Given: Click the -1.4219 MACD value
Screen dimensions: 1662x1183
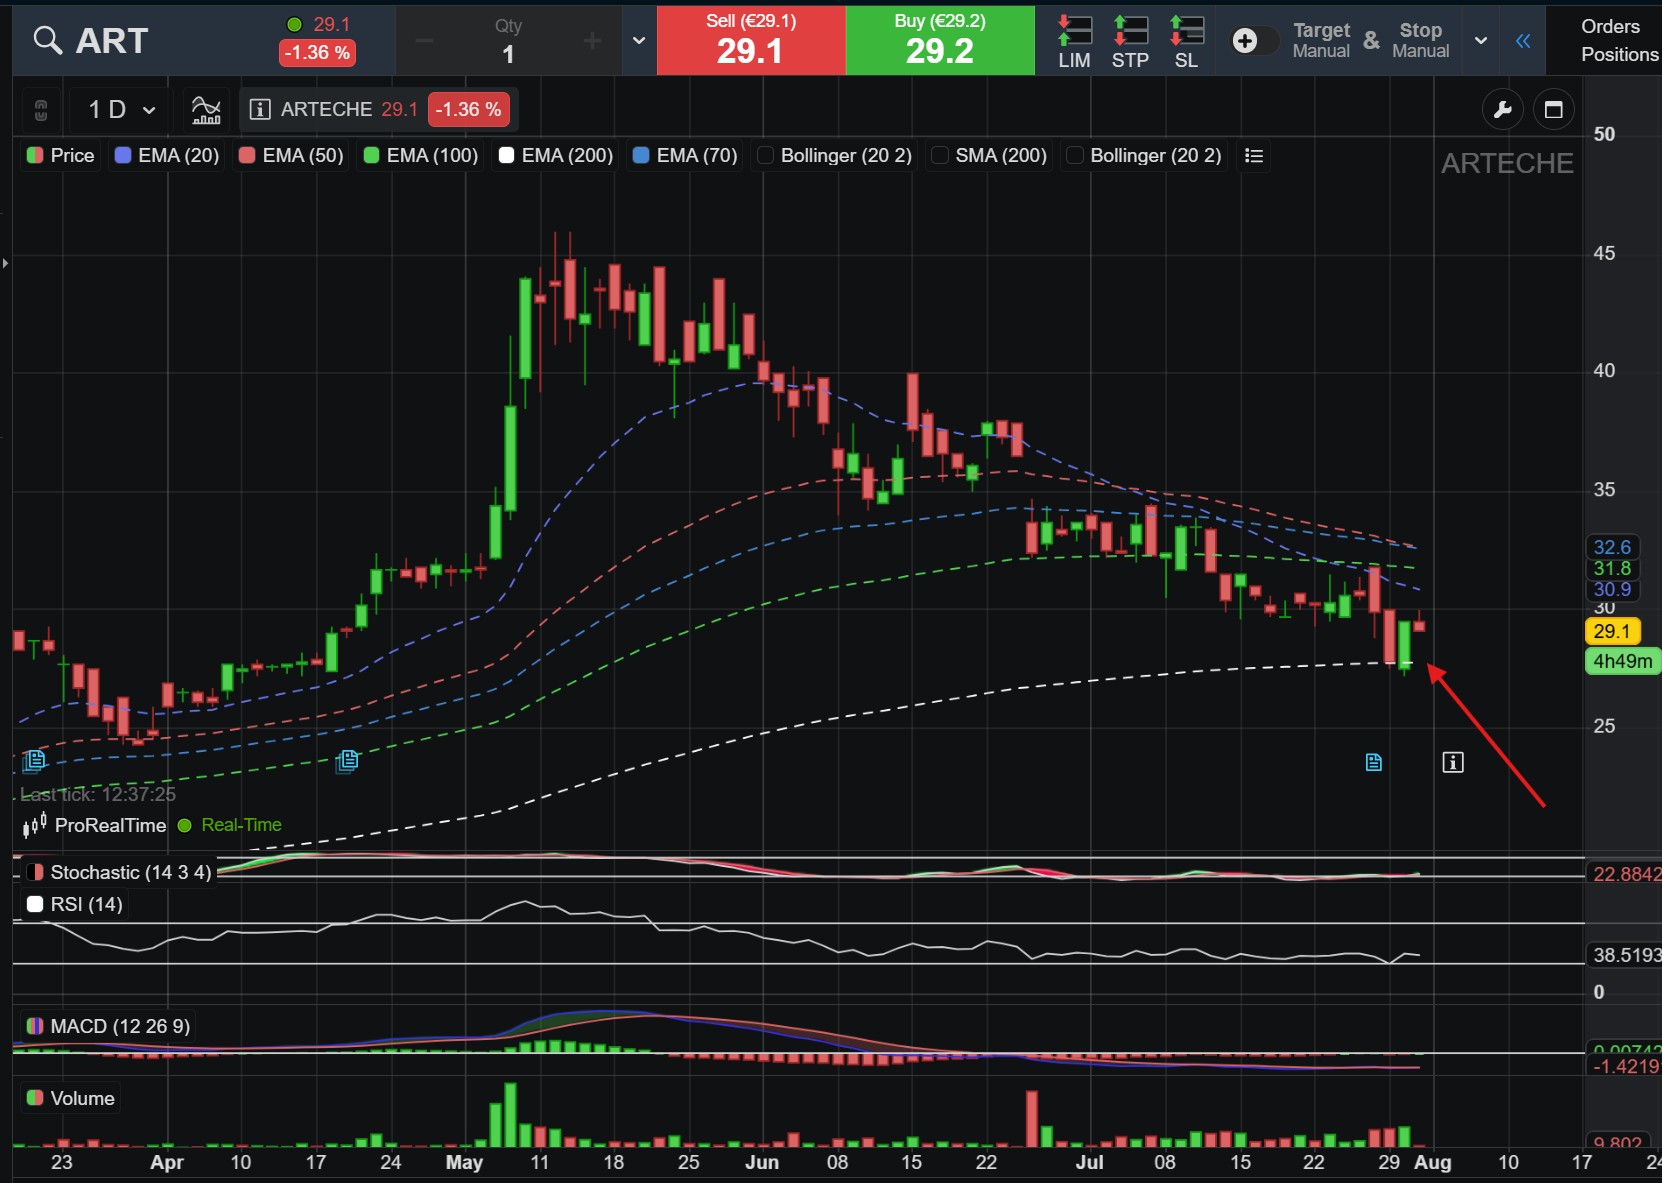Looking at the screenshot, I should [x=1626, y=1066].
